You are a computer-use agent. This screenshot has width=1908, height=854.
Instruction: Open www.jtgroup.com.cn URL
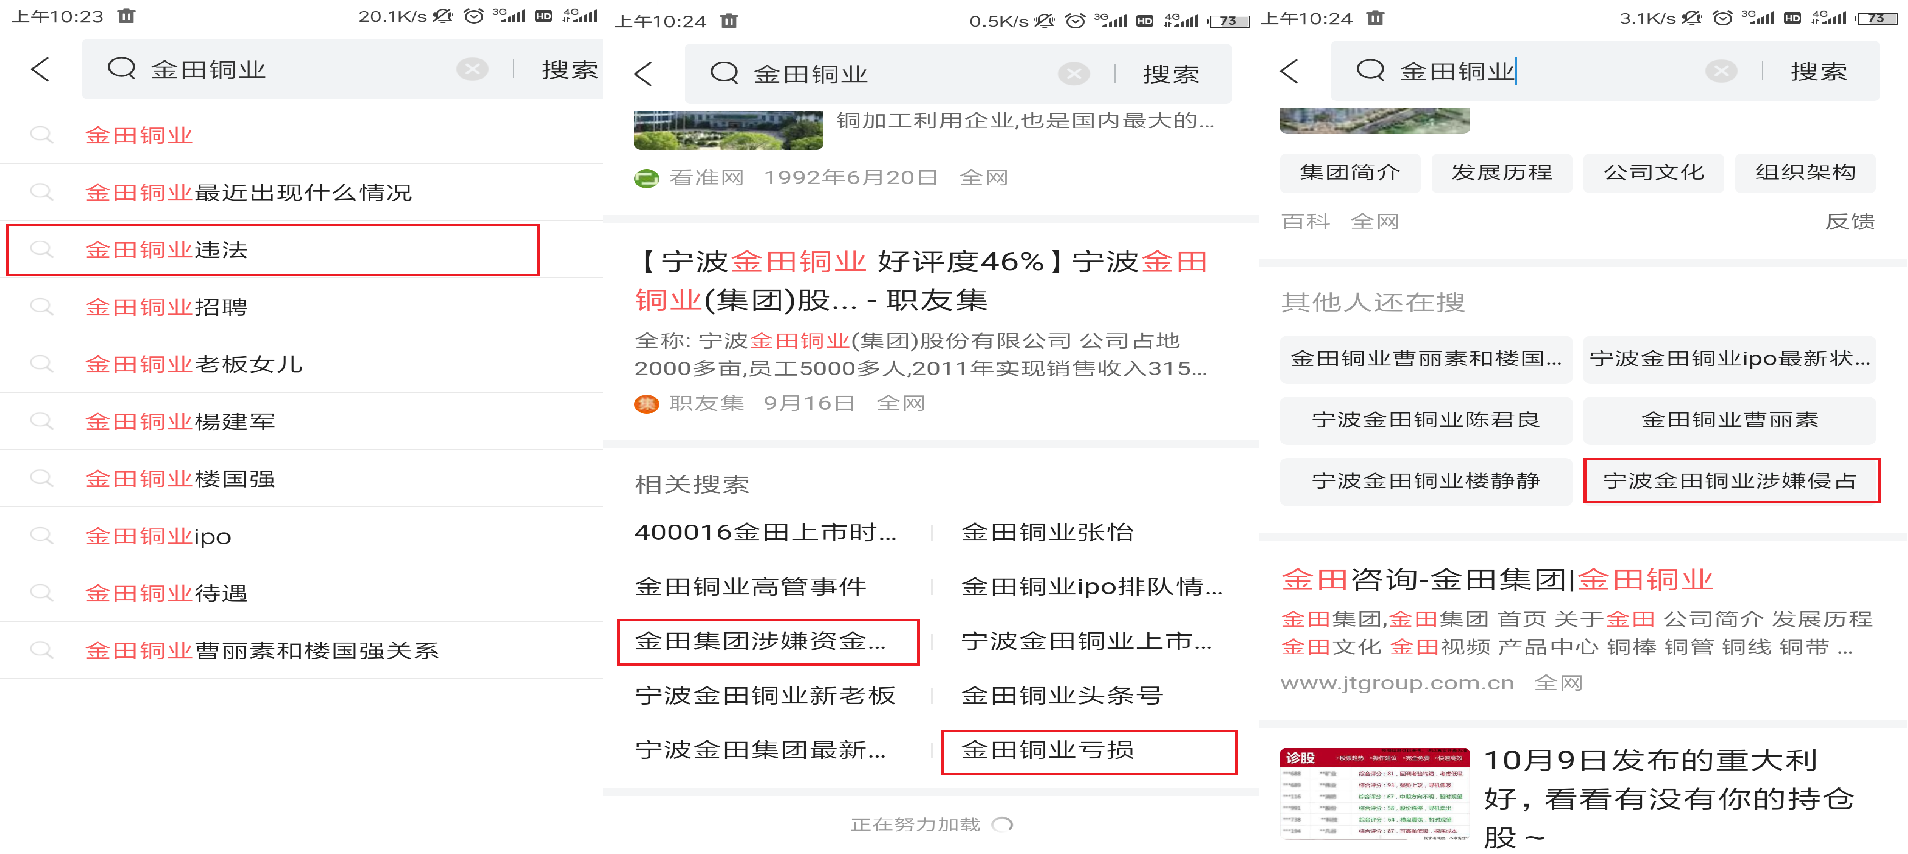pos(1397,683)
